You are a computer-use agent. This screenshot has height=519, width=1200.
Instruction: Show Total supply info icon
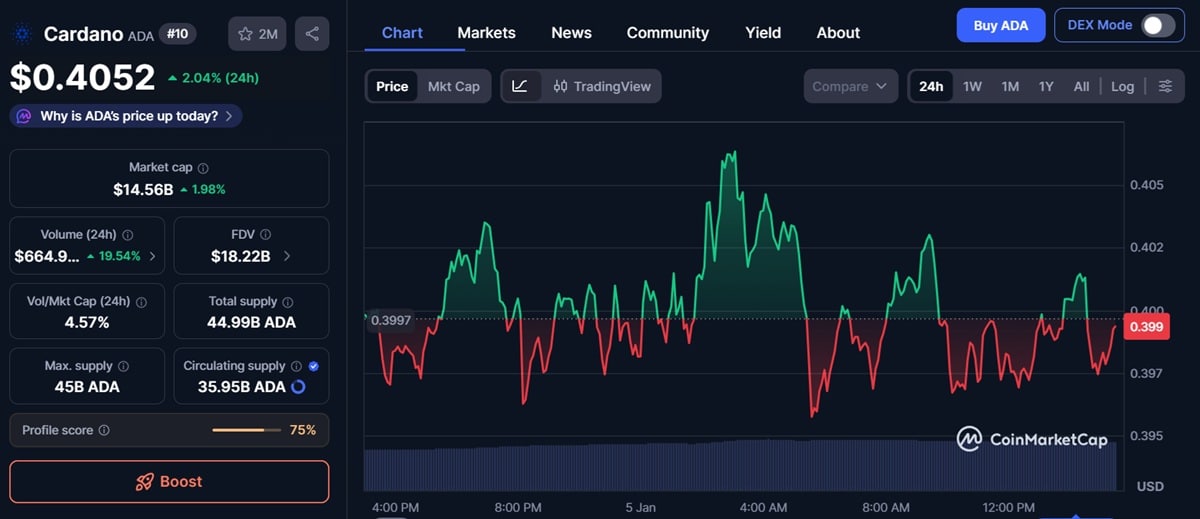287,301
